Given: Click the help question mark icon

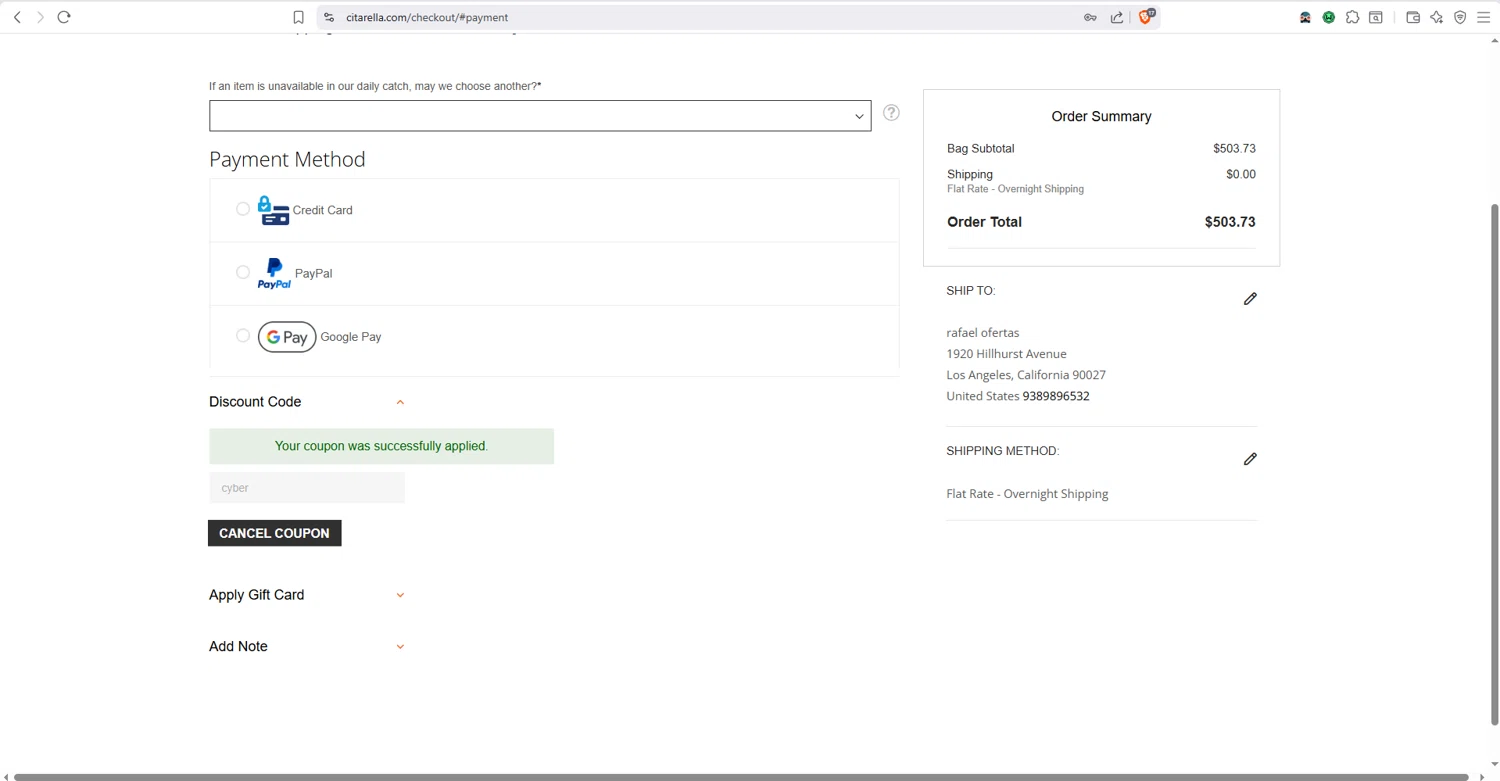Looking at the screenshot, I should [891, 113].
